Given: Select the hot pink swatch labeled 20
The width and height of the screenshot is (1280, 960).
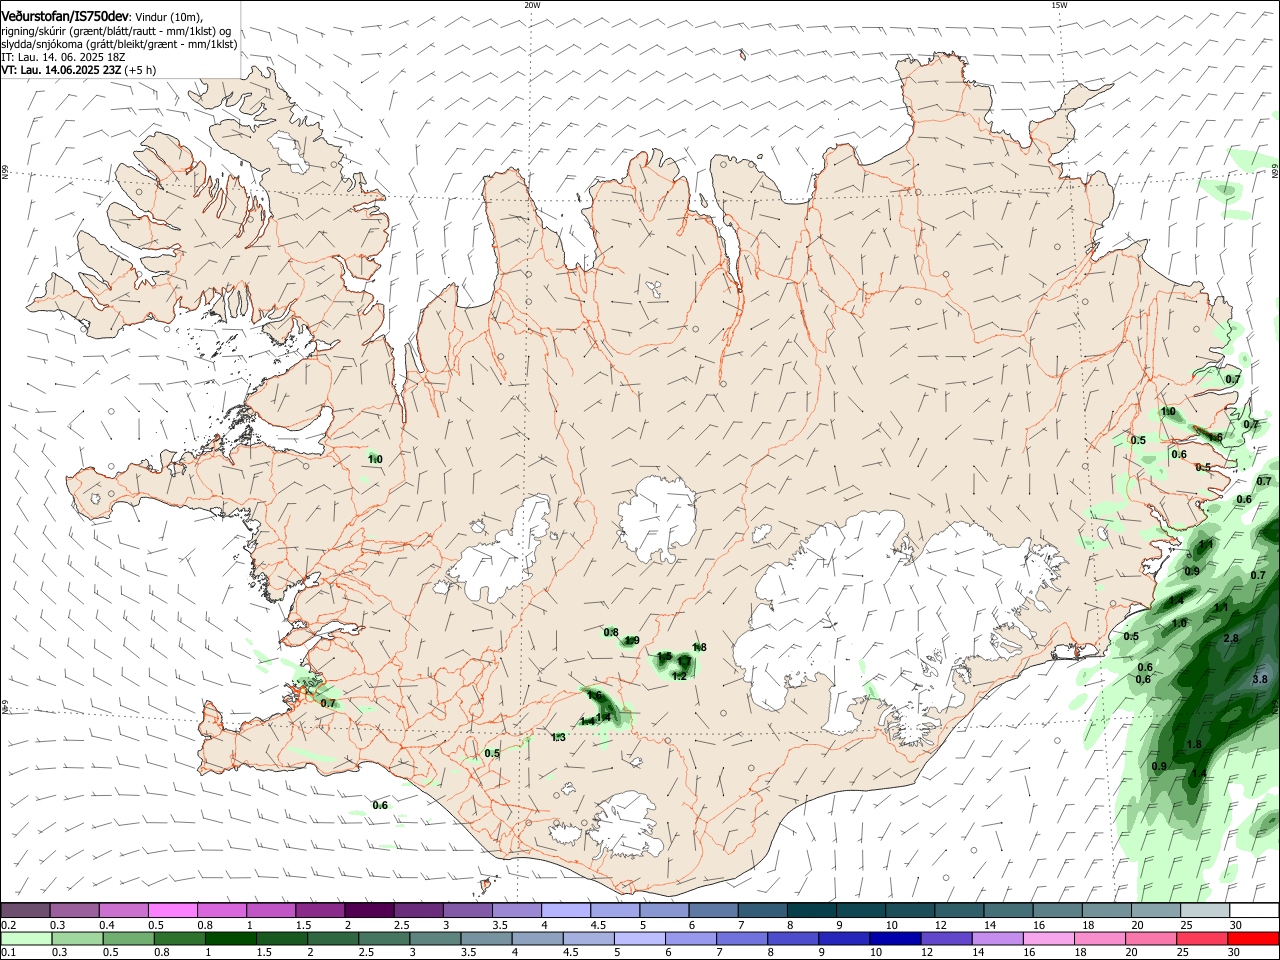Looking at the screenshot, I should (1151, 938).
